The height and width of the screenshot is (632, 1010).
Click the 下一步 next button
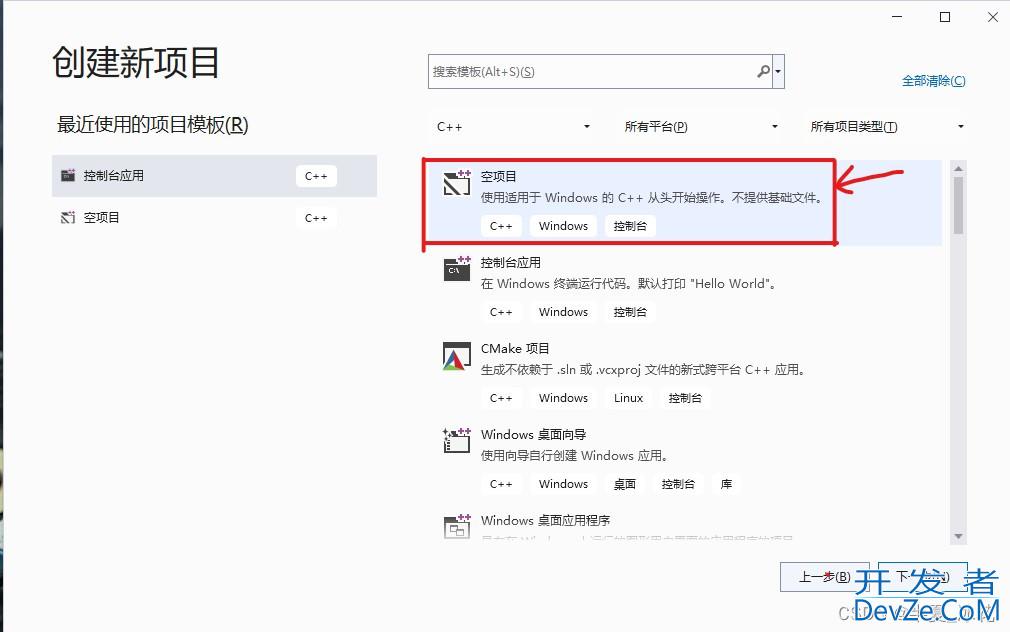click(922, 577)
